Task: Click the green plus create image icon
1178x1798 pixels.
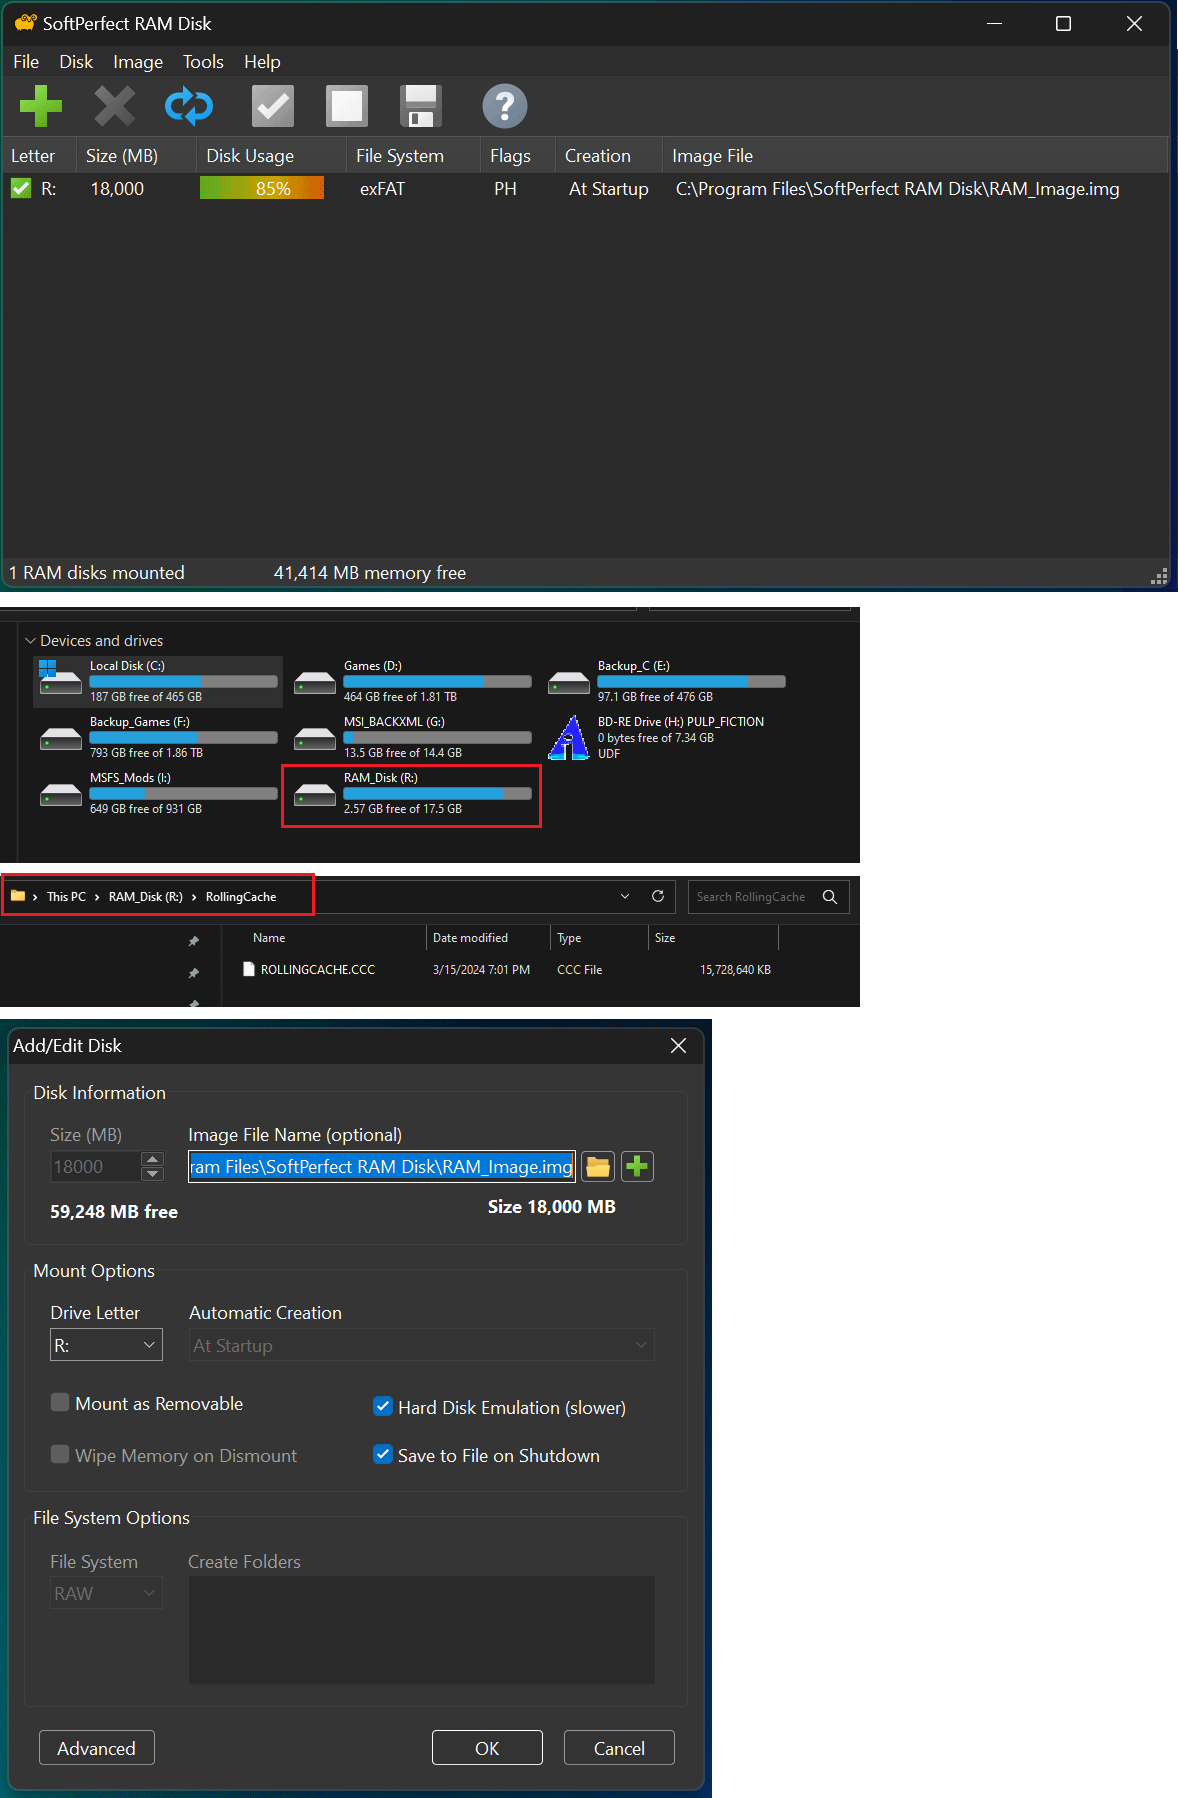Action: 637,1167
